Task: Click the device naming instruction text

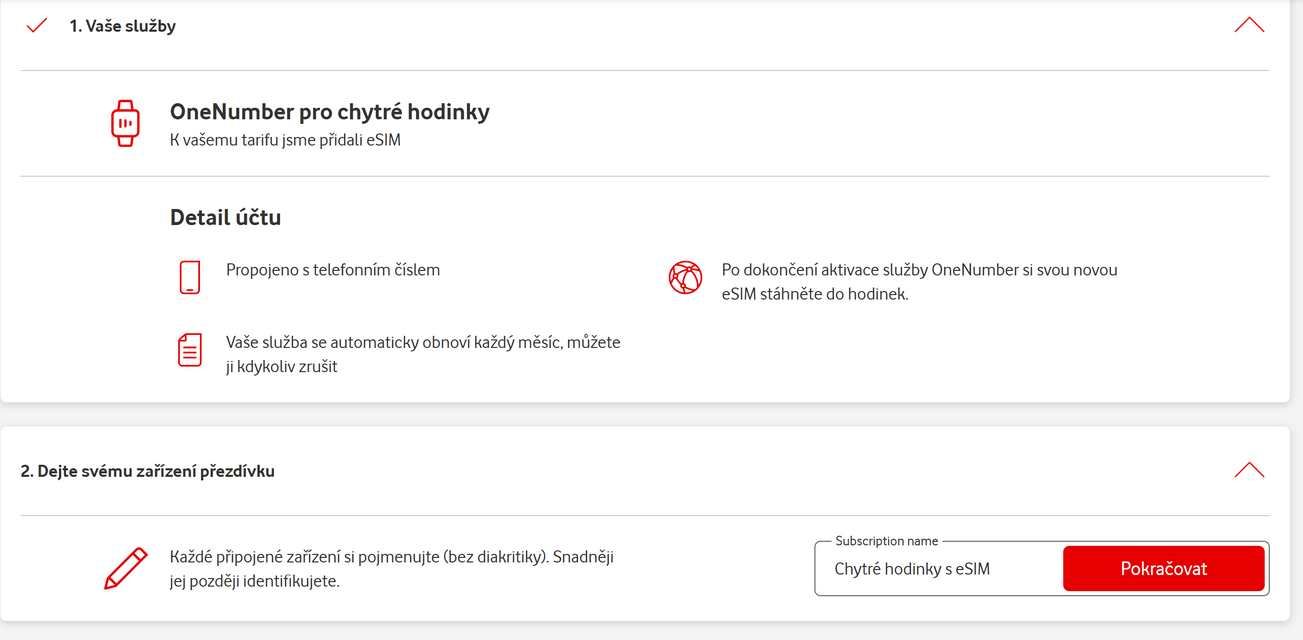Action: (x=391, y=568)
